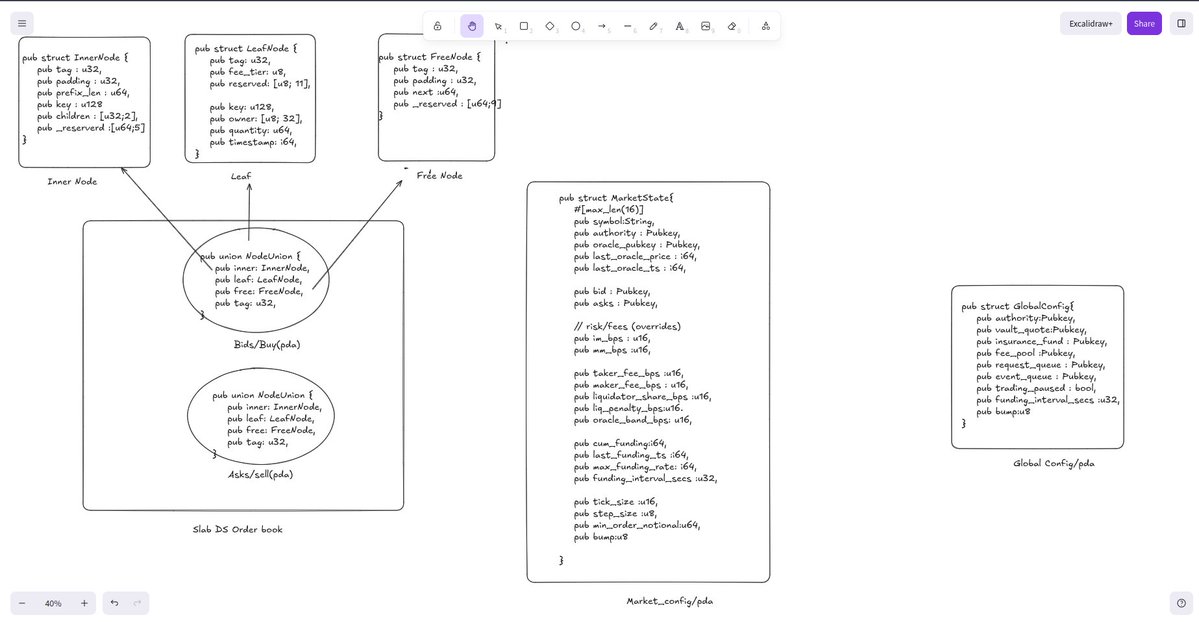Click the Excalidraw+ button
The height and width of the screenshot is (622, 1199).
1090,24
